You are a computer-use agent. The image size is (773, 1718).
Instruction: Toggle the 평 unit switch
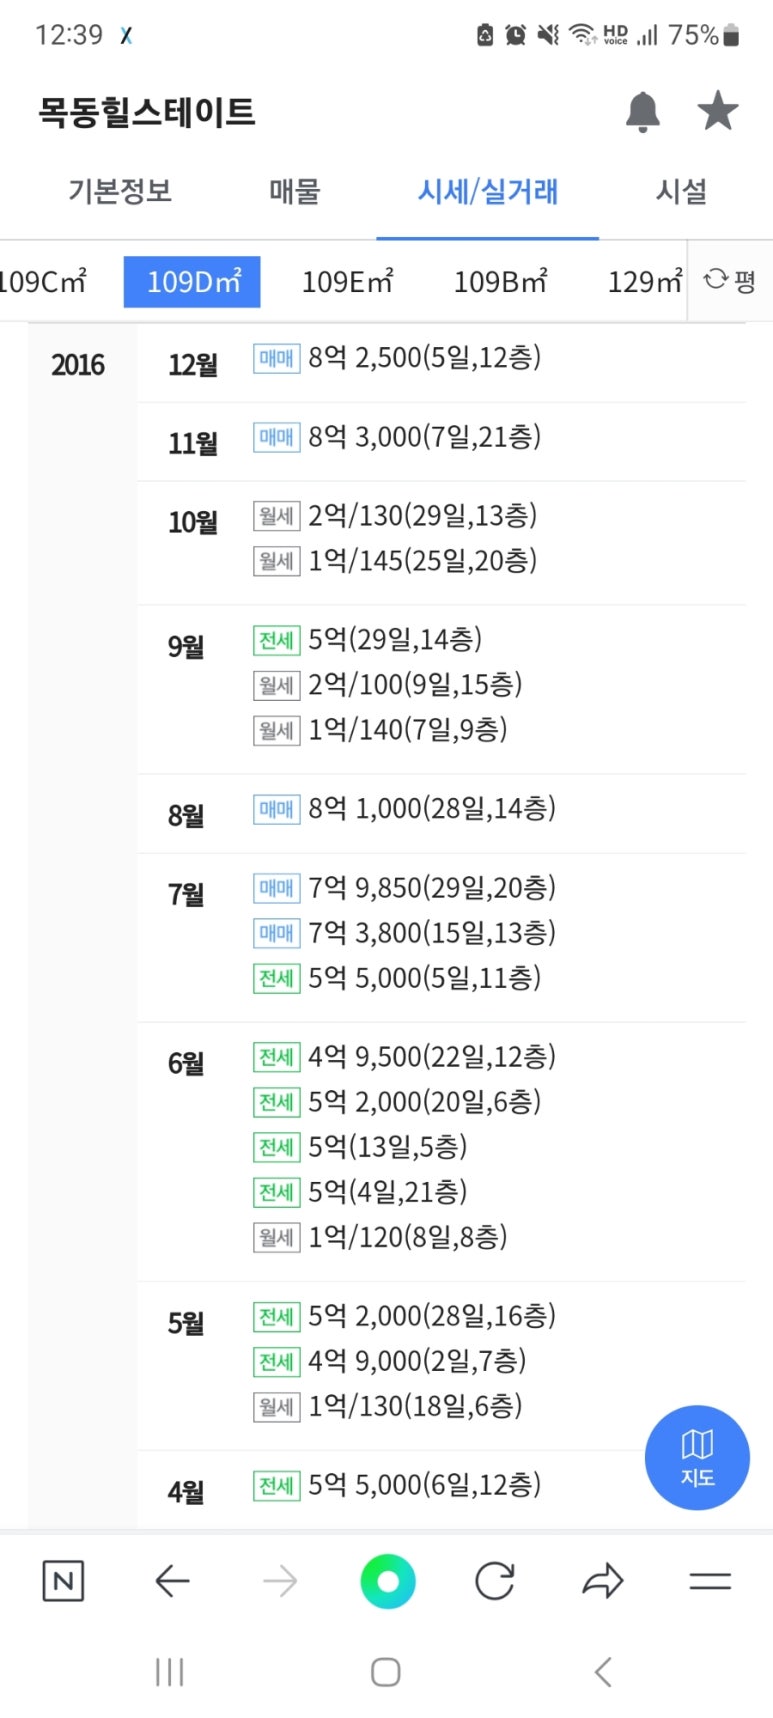pos(730,281)
